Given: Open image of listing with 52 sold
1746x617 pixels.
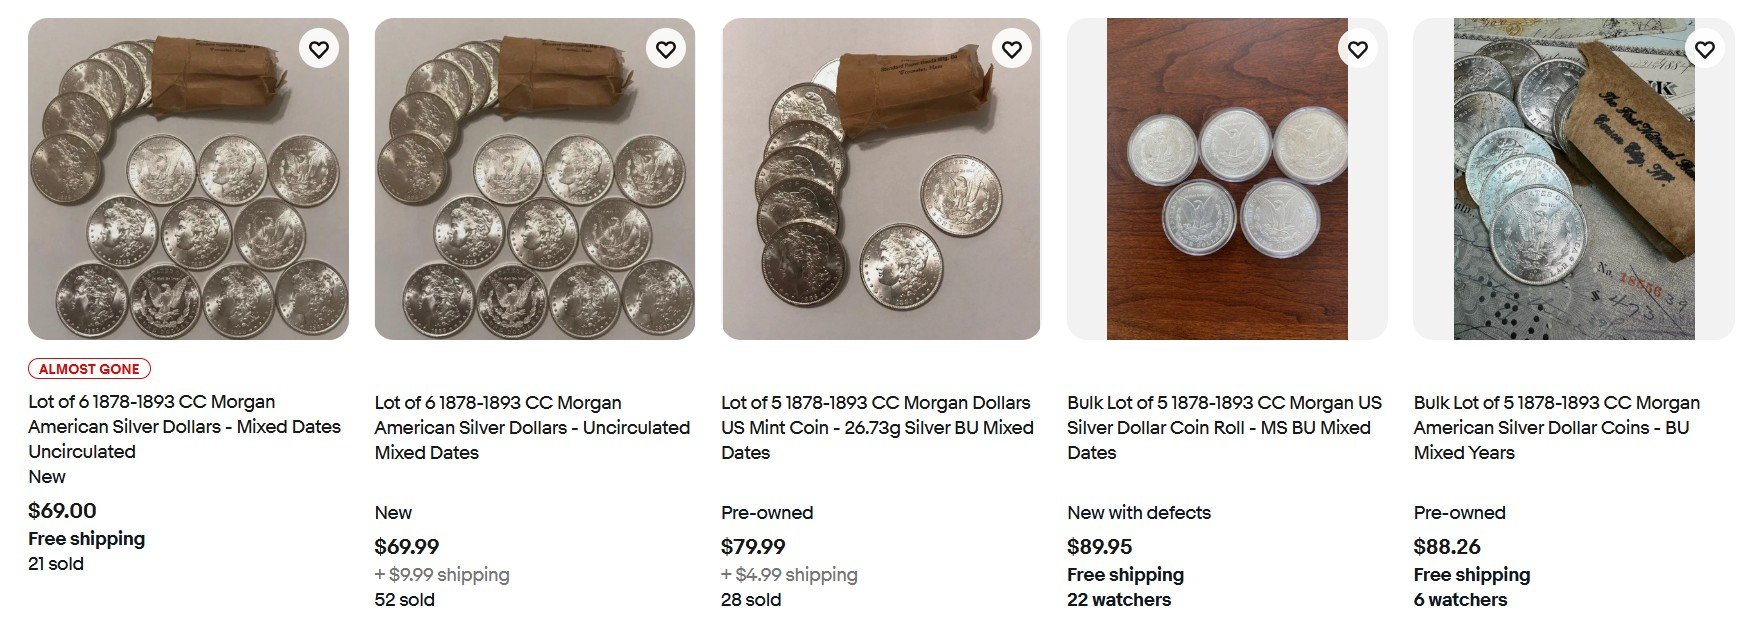Looking at the screenshot, I should coord(534,180).
